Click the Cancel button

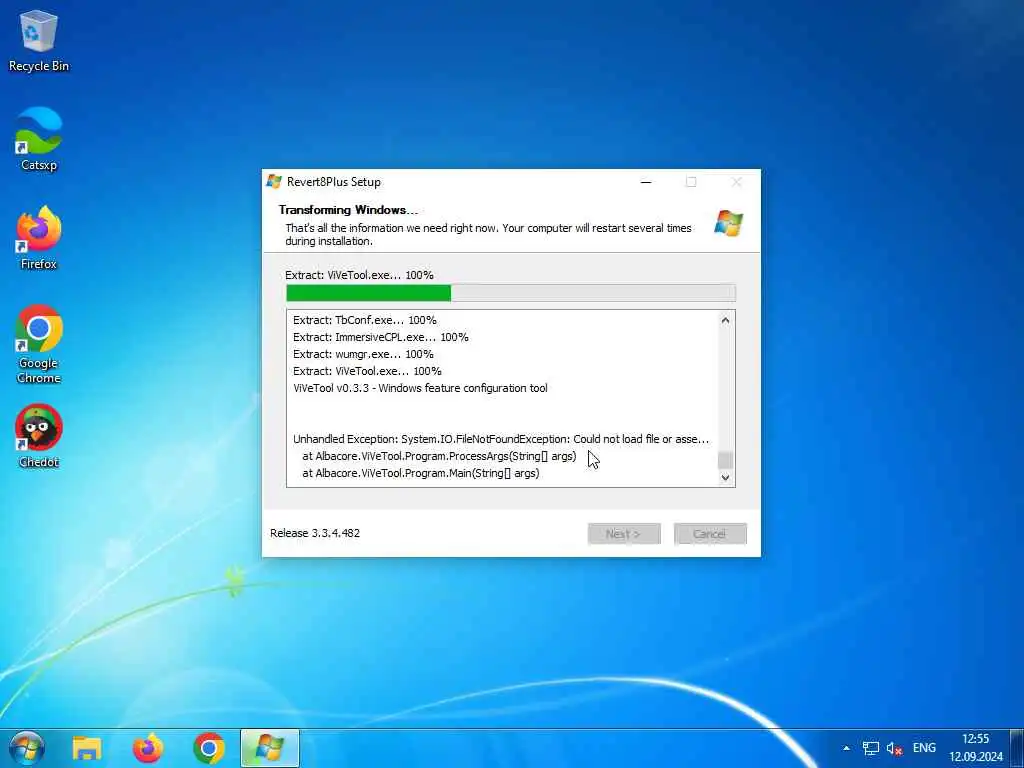pyautogui.click(x=710, y=534)
